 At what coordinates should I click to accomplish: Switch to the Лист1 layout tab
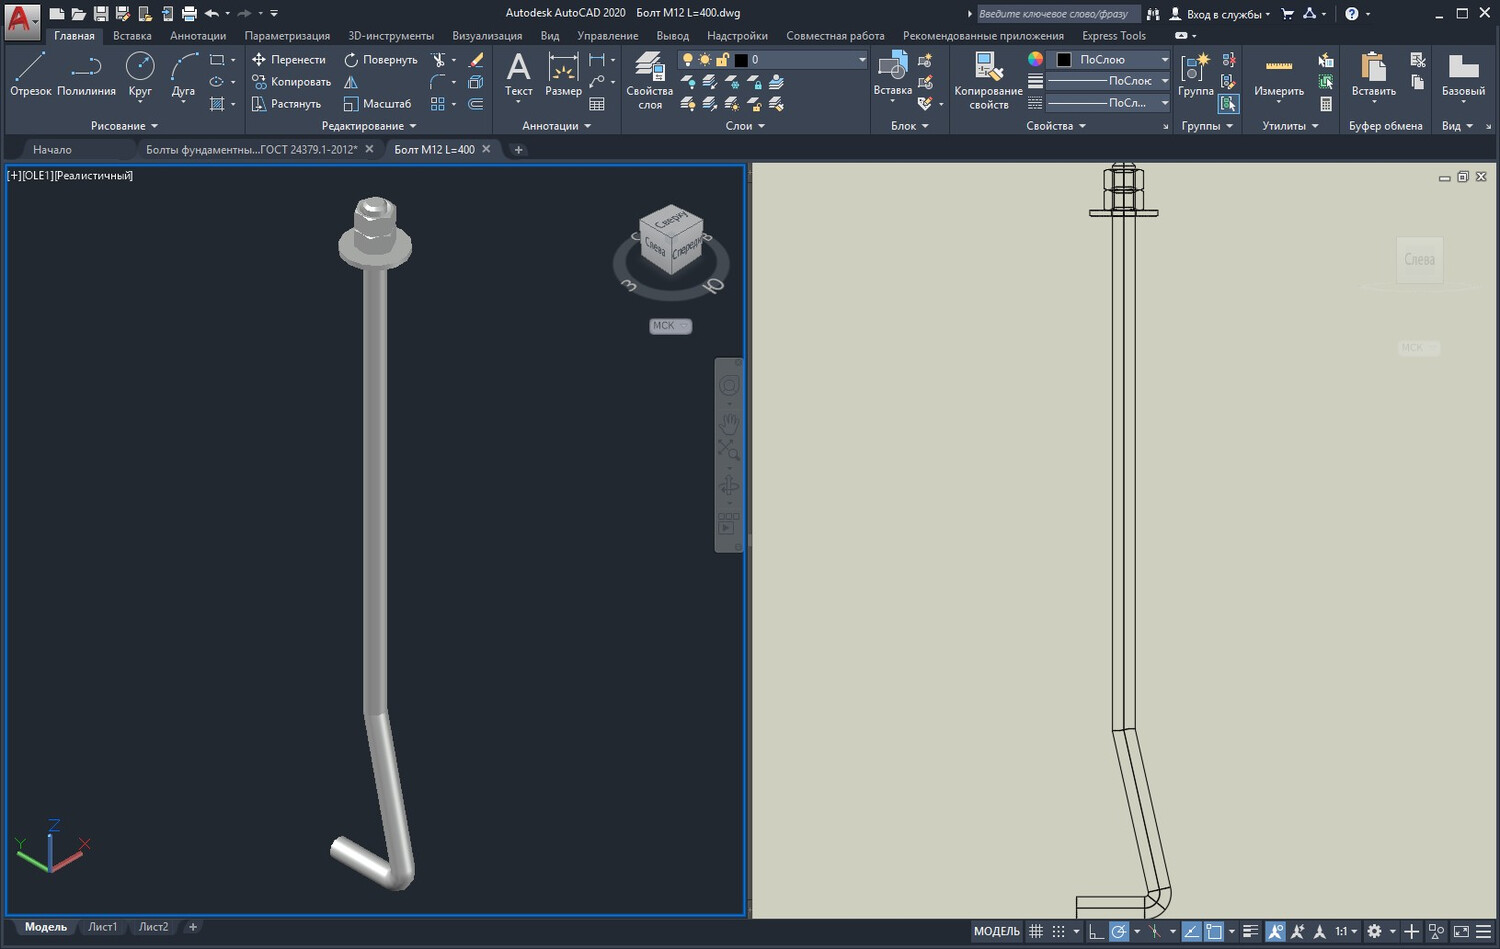click(x=102, y=927)
